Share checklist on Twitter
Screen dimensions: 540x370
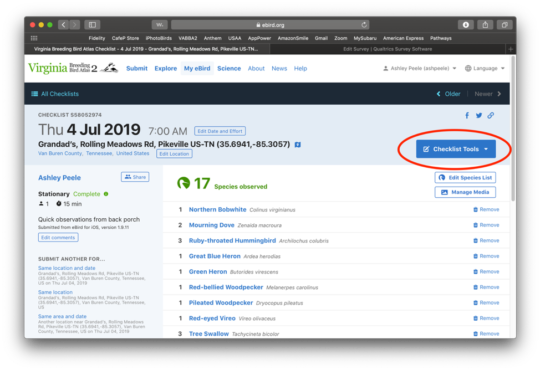point(479,115)
